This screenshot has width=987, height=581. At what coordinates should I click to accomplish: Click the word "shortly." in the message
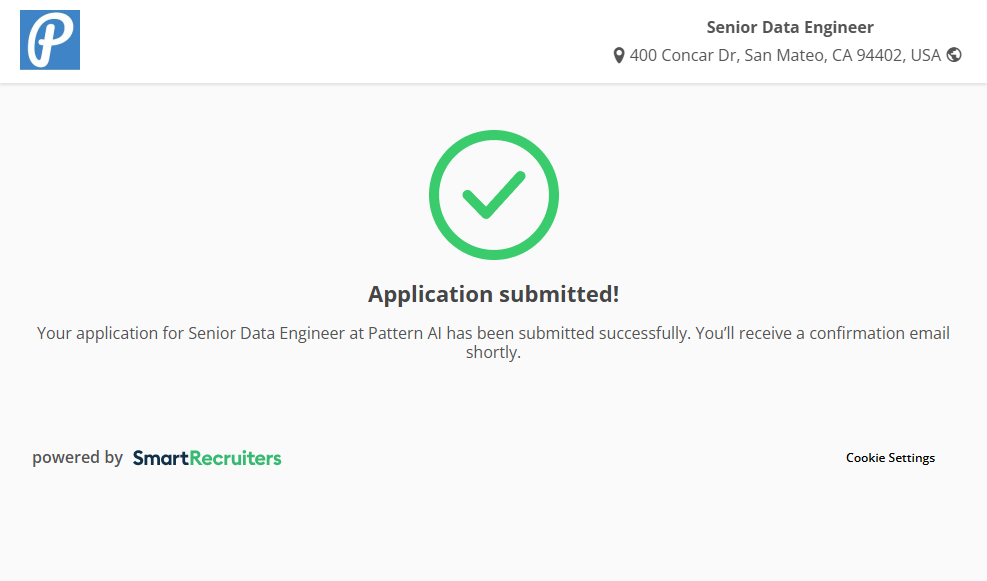coord(493,352)
